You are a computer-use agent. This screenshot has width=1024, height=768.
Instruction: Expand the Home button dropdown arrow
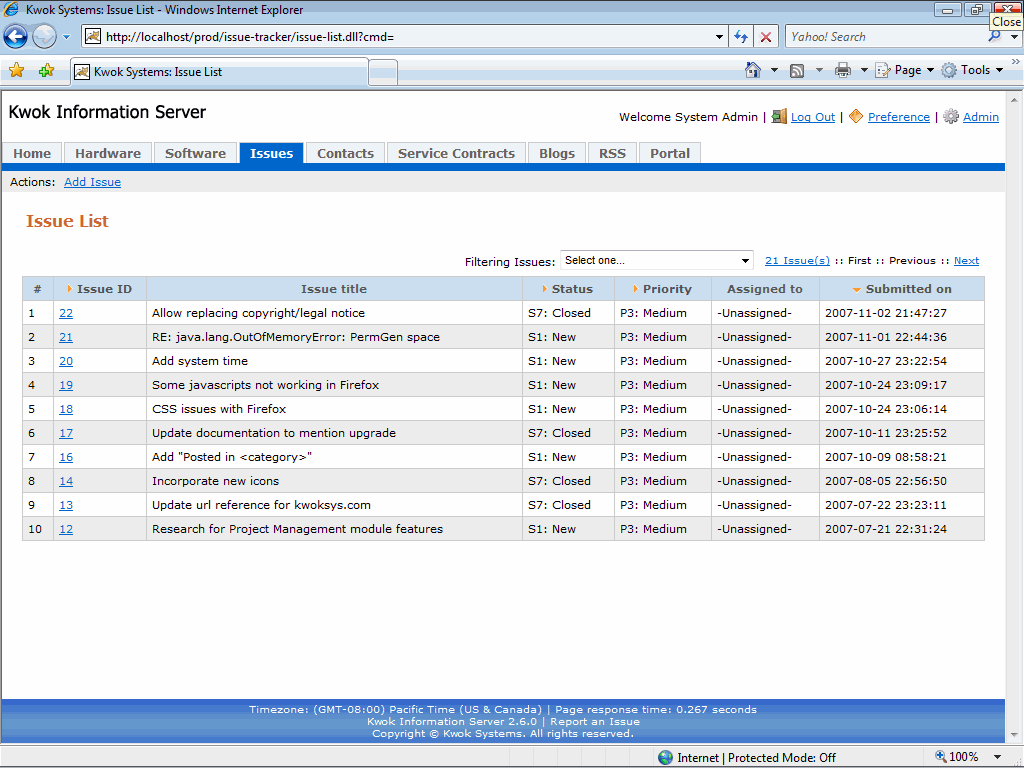775,70
